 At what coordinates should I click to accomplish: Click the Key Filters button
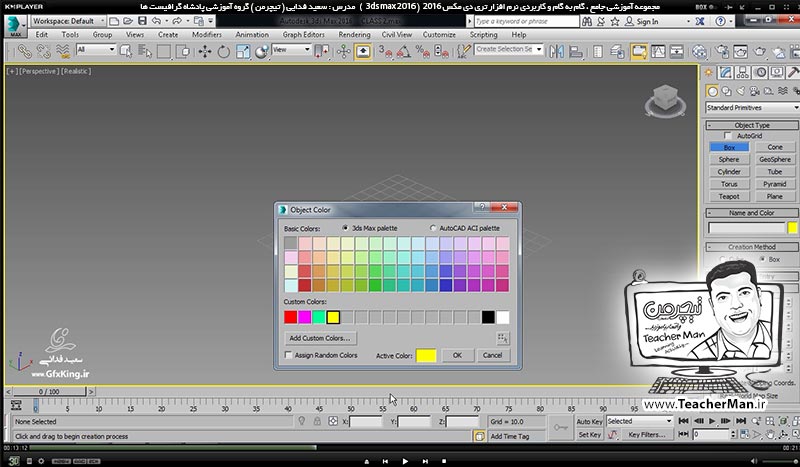click(646, 435)
